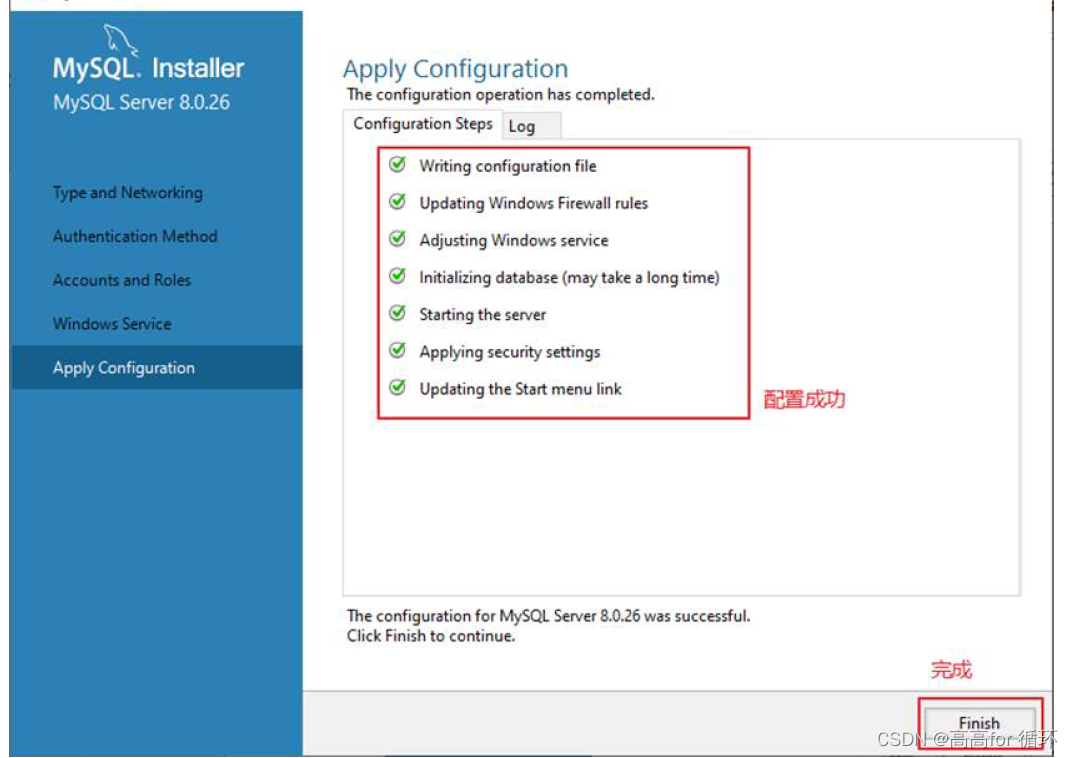Click 'MySQL Server 8.0.26' sidebar subtitle
The height and width of the screenshot is (758, 1073).
point(142,103)
